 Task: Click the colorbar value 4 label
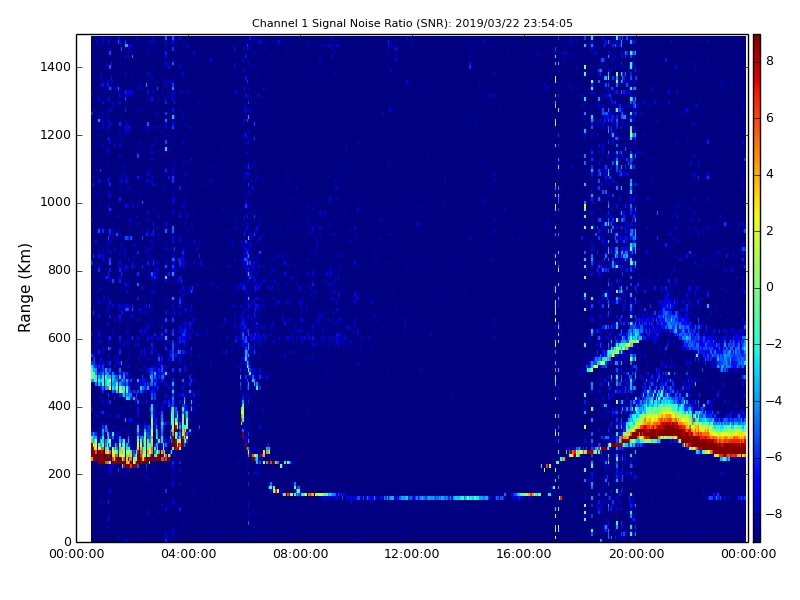pyautogui.click(x=770, y=174)
